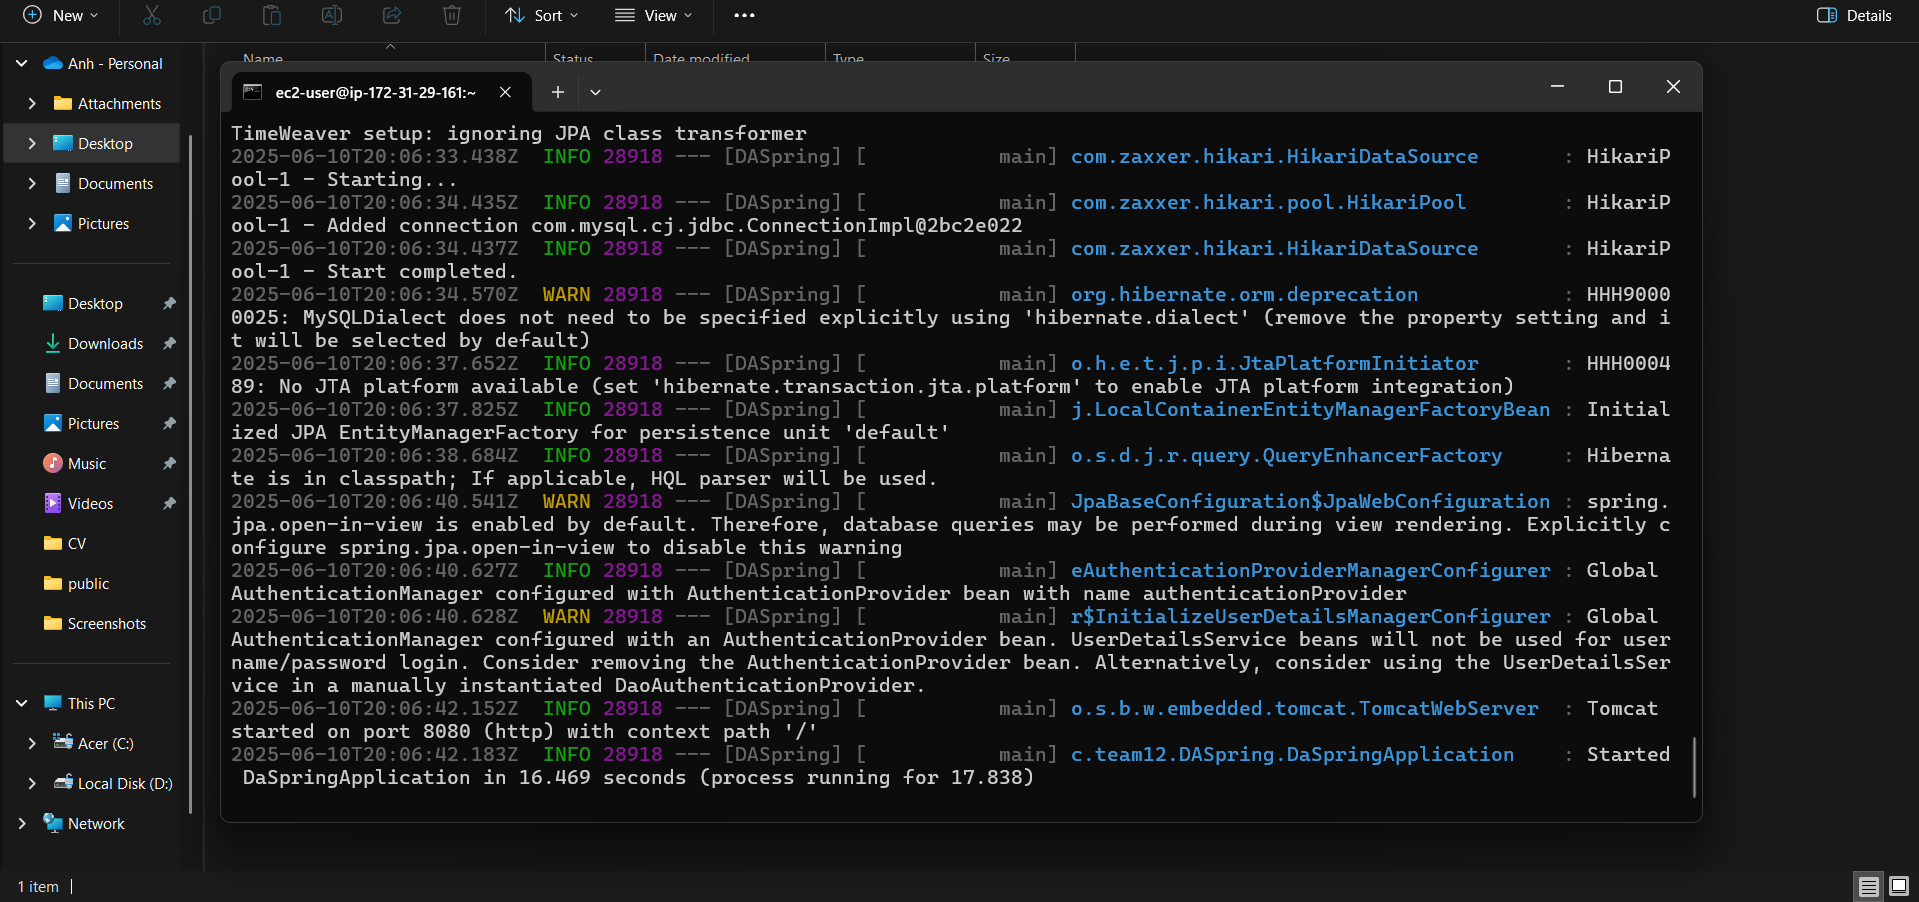Image resolution: width=1919 pixels, height=902 pixels.
Task: Expand the Local Disk (D:) chevron
Action: 32,783
